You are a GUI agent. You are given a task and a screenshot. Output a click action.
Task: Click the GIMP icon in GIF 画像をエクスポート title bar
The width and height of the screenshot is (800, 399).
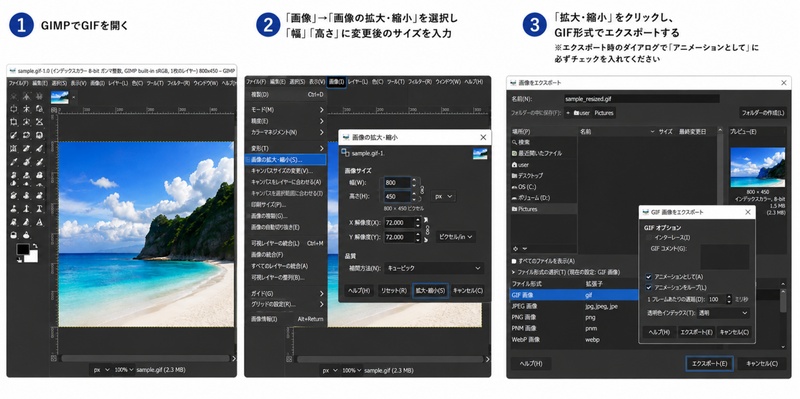645,212
